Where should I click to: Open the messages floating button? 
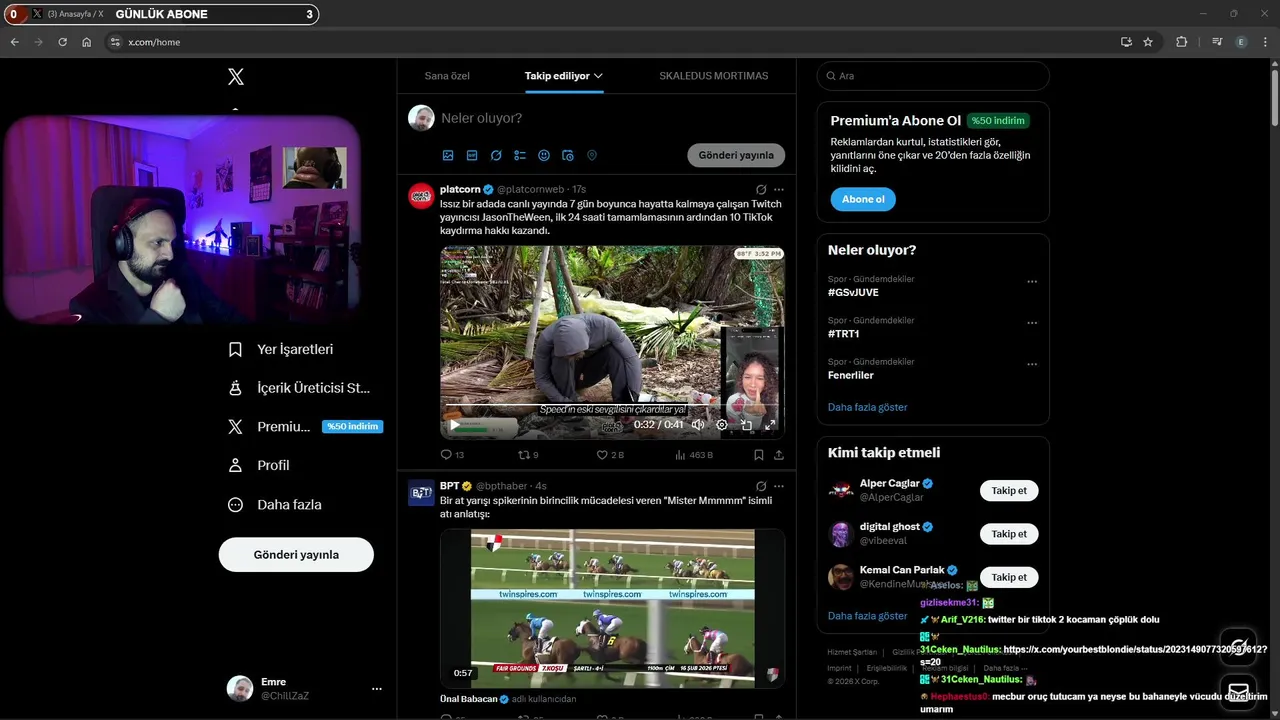(x=1238, y=691)
